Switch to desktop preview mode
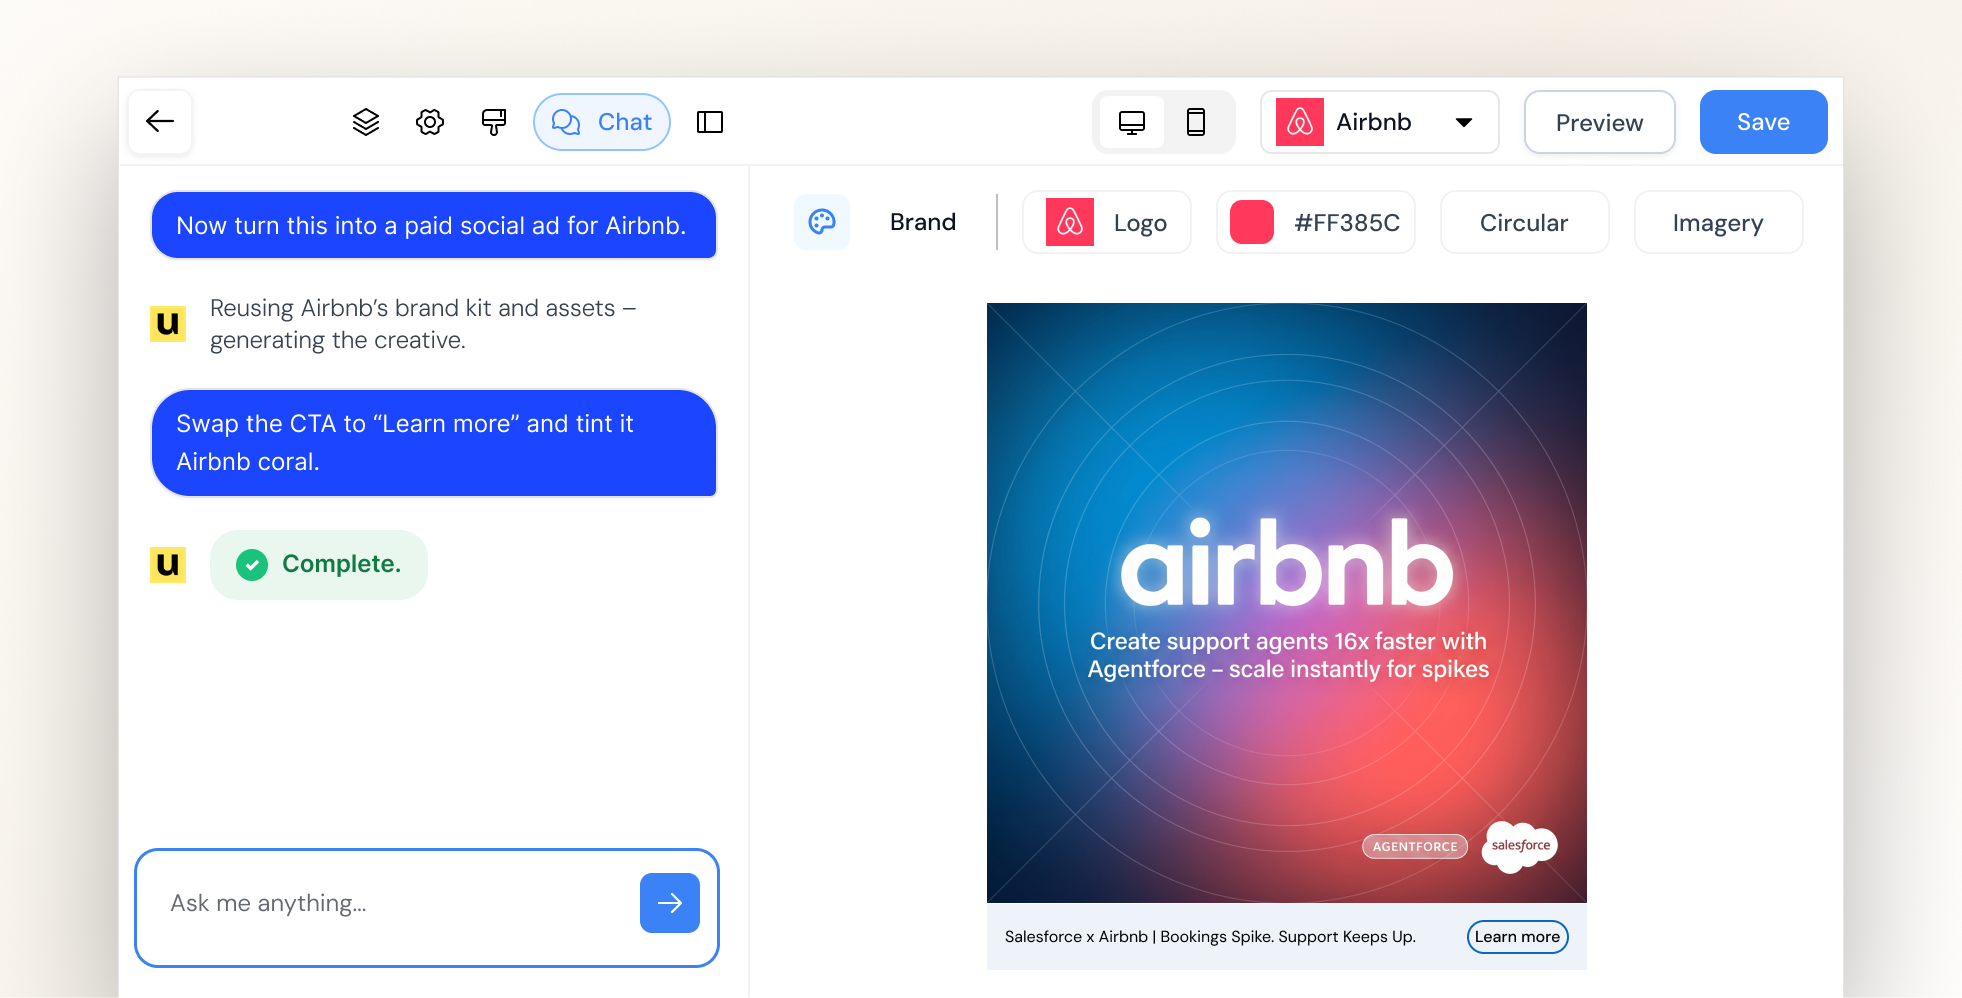 pyautogui.click(x=1132, y=122)
